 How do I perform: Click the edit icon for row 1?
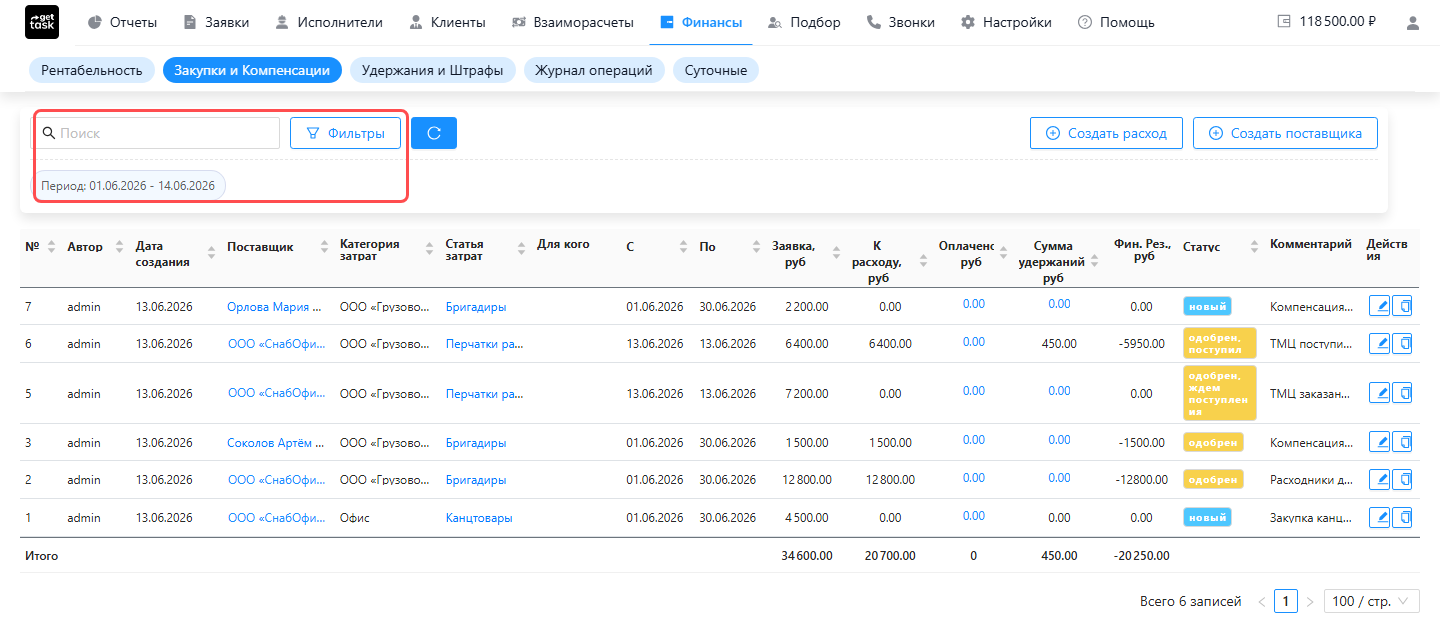(1379, 517)
